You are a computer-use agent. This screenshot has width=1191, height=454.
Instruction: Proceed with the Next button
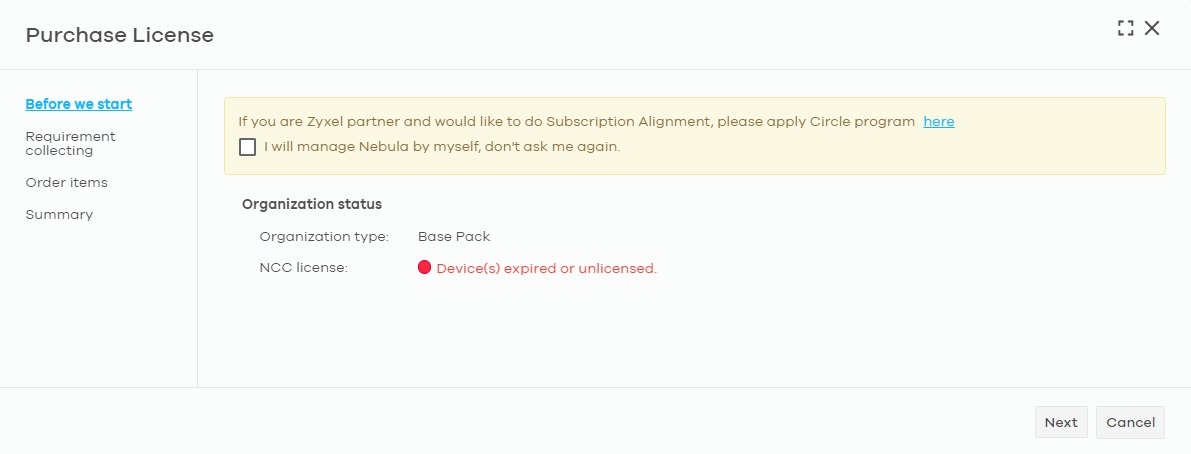point(1061,422)
